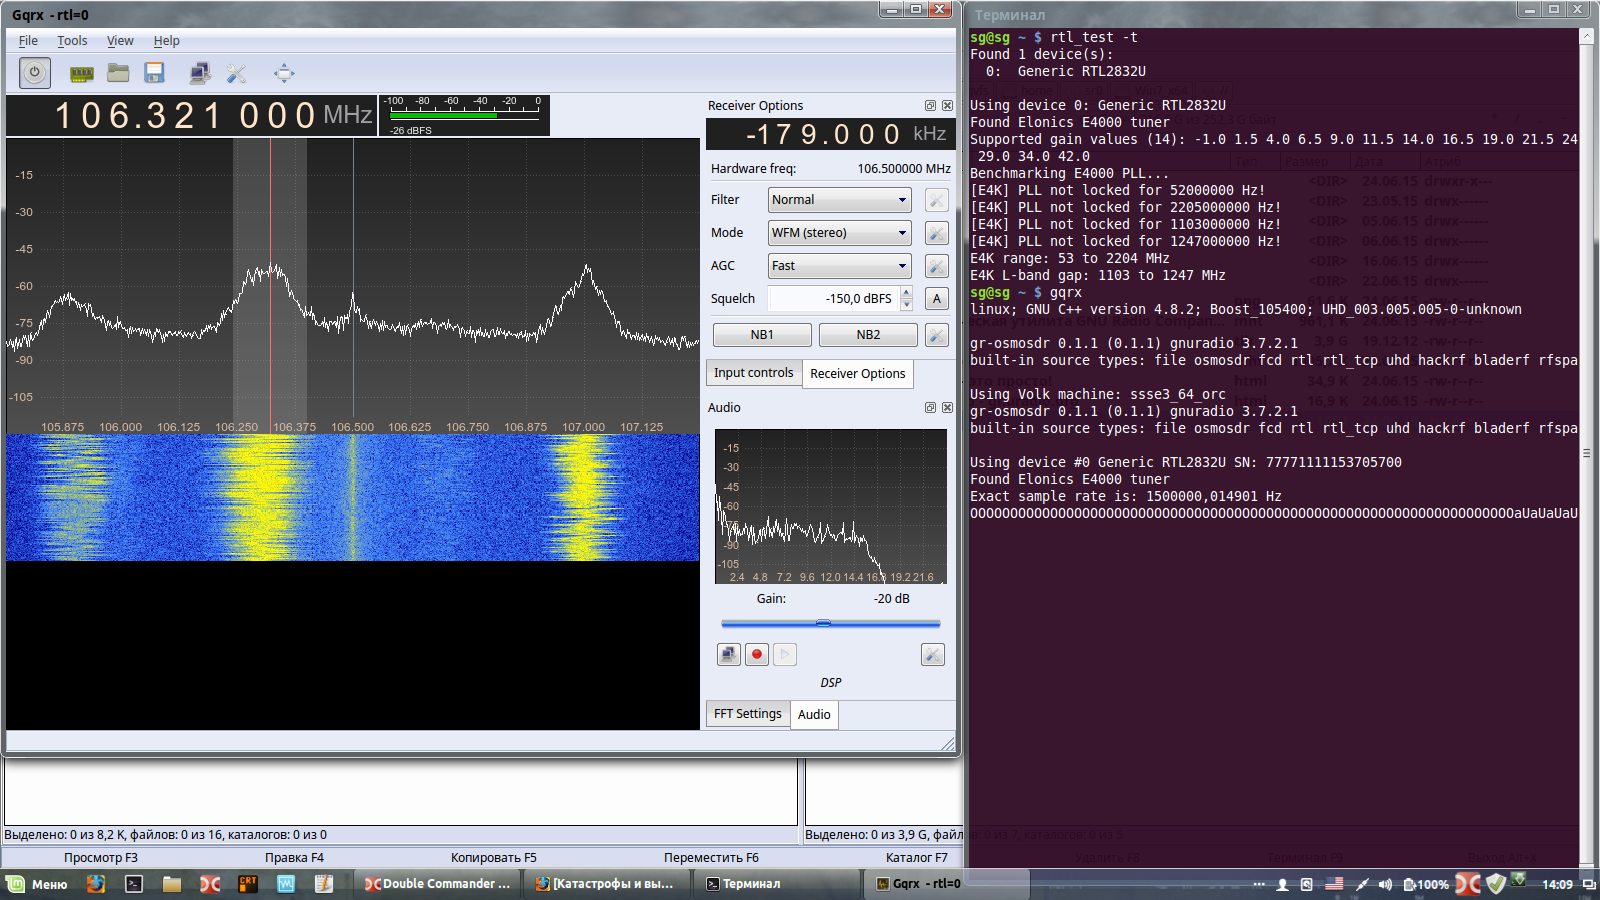Toggle UDP audio streaming button

coord(729,654)
